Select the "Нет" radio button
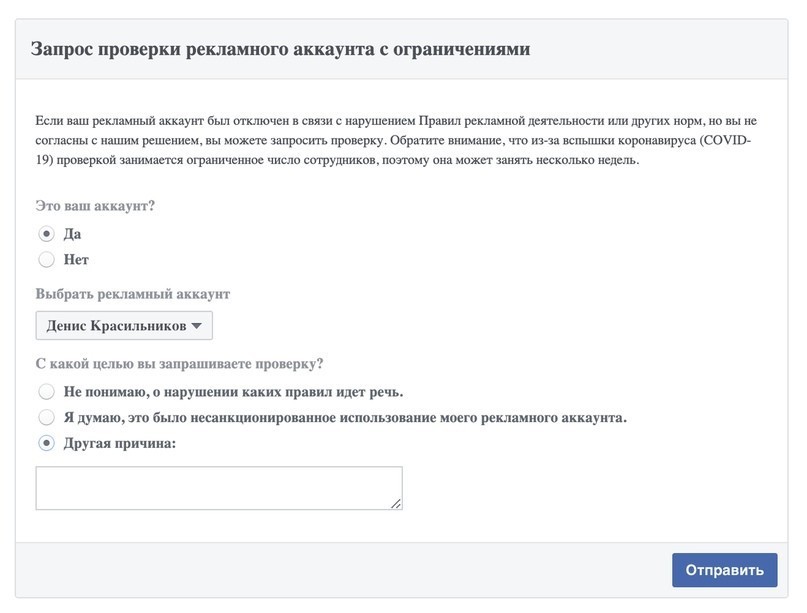This screenshot has height=613, width=807. 46,259
